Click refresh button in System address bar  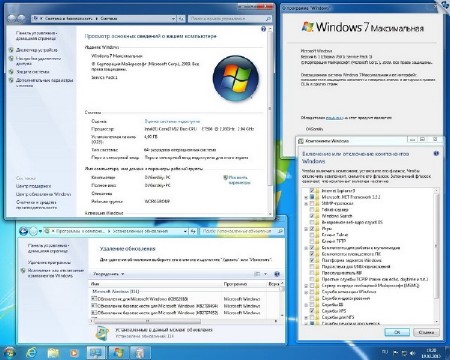point(182,19)
